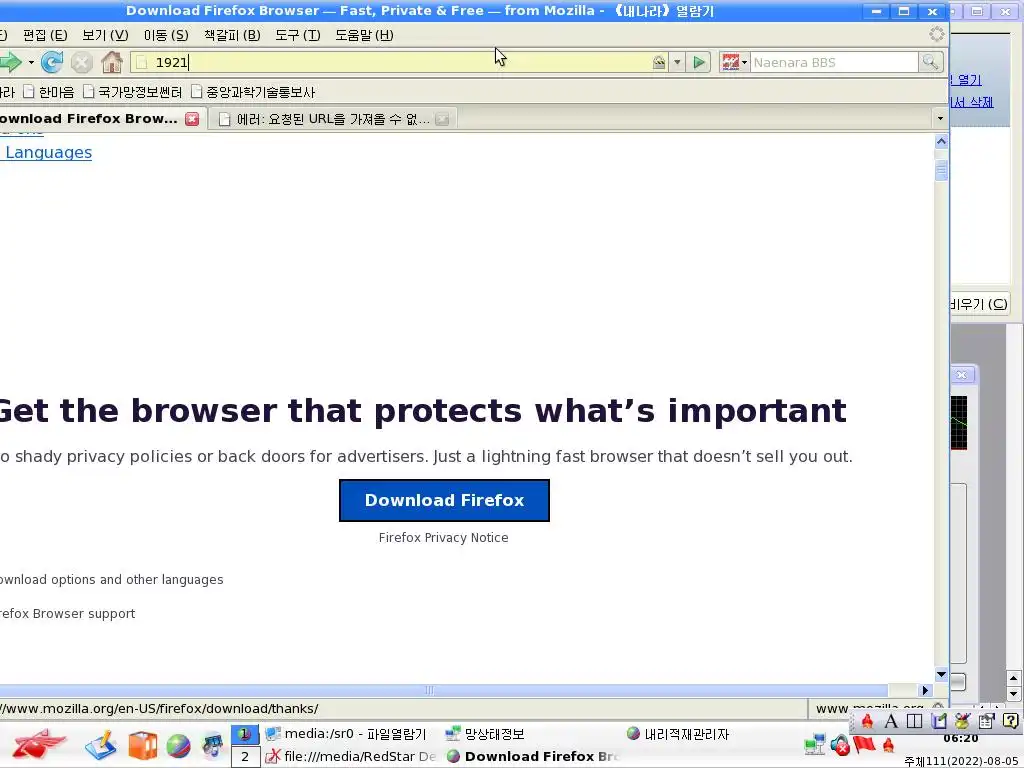
Task: Switch to virtual desktop 1
Action: 245,734
